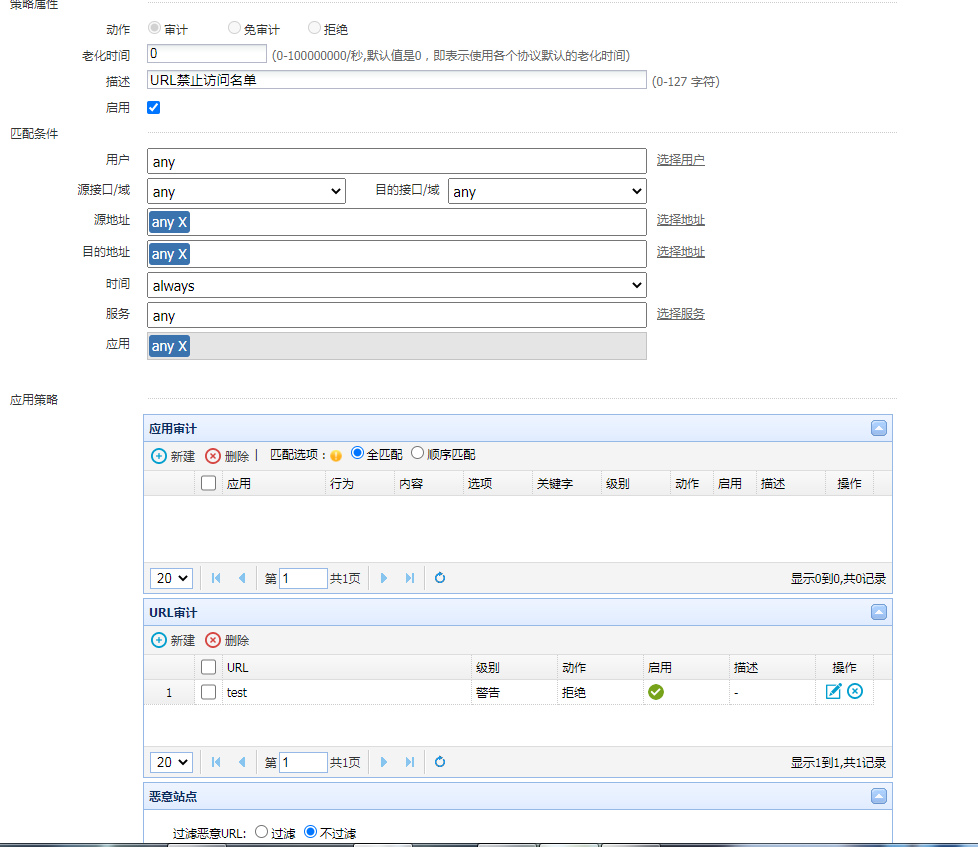Go to previous page in URL审计
The image size is (978, 847).
(242, 762)
